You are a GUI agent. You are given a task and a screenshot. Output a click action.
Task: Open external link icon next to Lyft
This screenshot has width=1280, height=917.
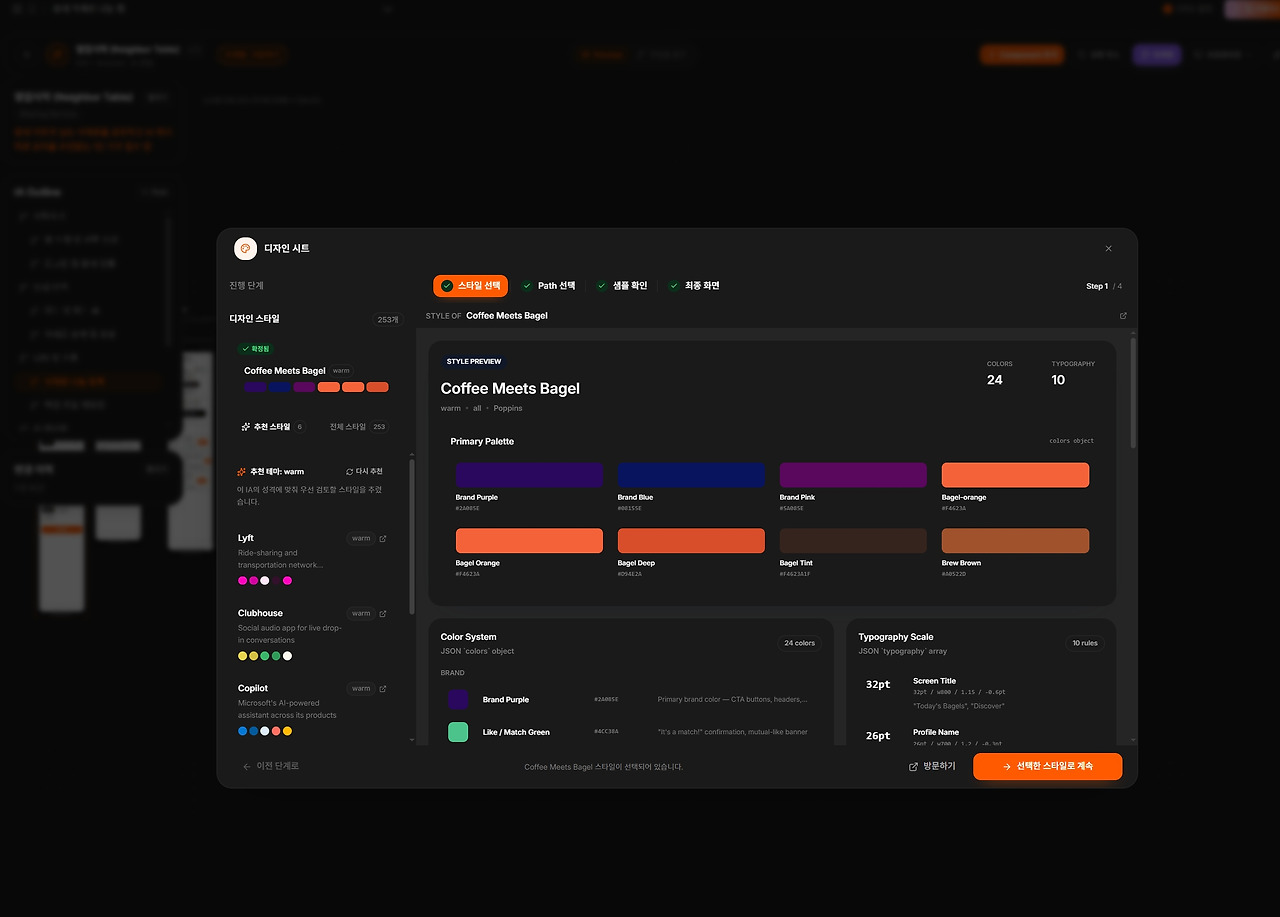[383, 538]
